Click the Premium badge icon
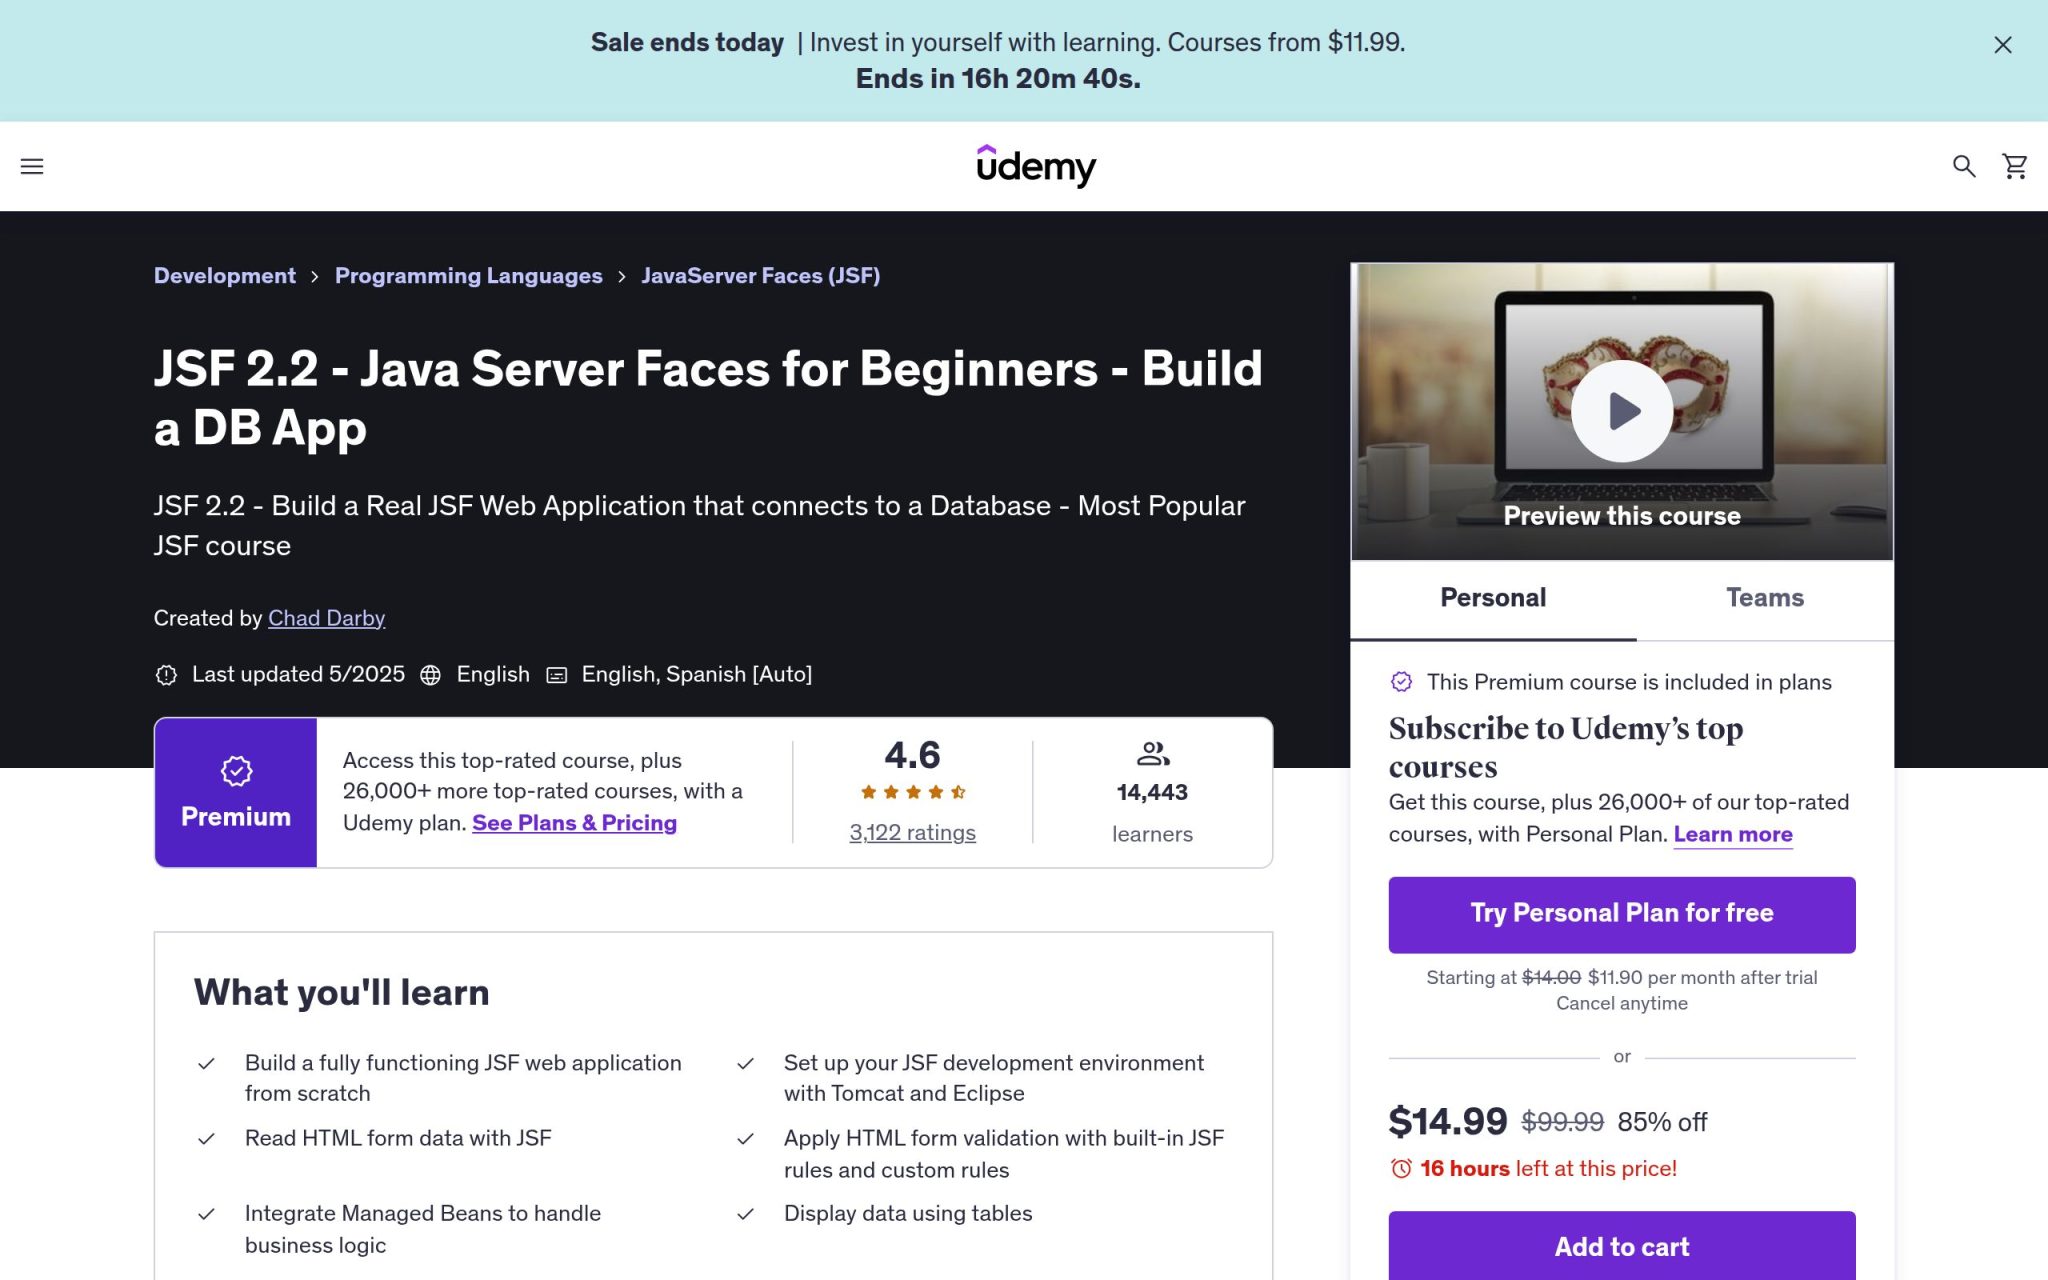The width and height of the screenshot is (2048, 1280). click(x=236, y=771)
